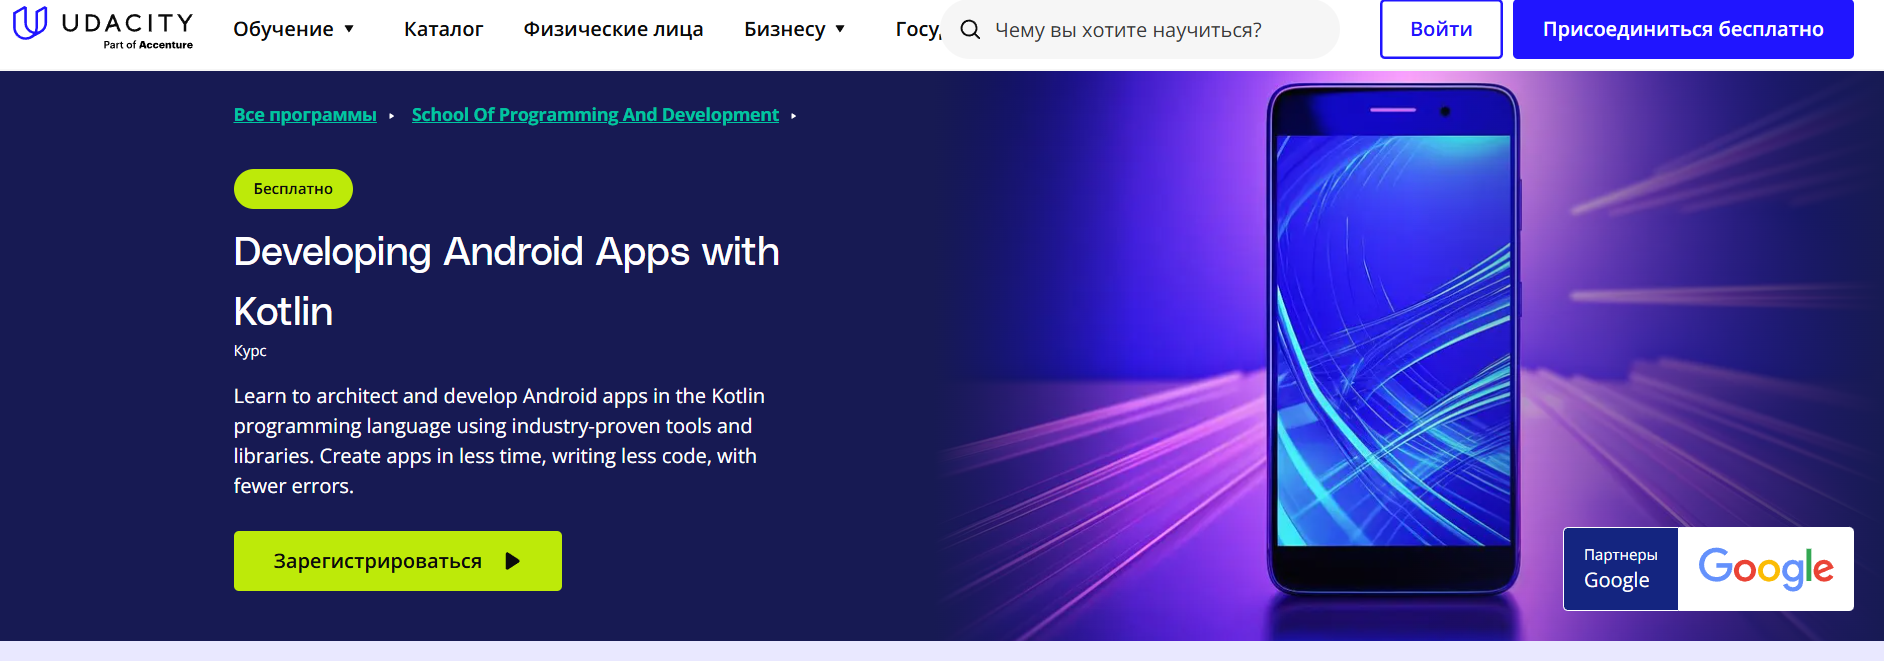Open the Физические лица menu item
Image resolution: width=1884 pixels, height=661 pixels.
[x=613, y=30]
